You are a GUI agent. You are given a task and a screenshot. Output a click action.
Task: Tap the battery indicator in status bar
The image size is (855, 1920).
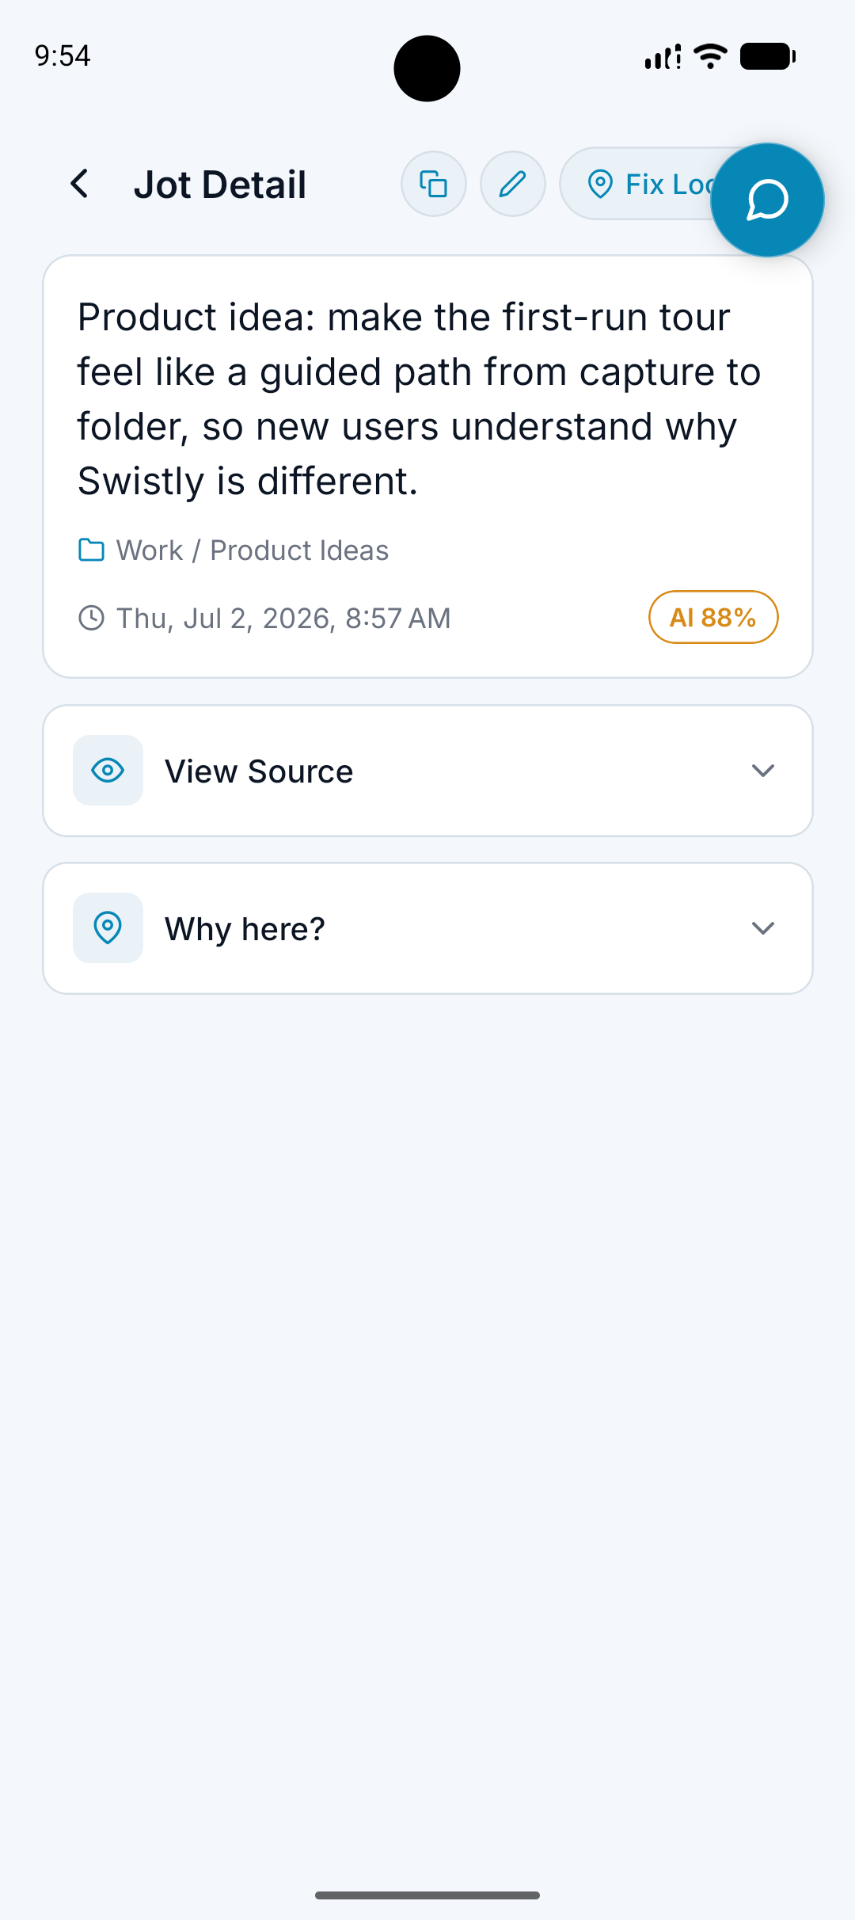click(x=768, y=57)
